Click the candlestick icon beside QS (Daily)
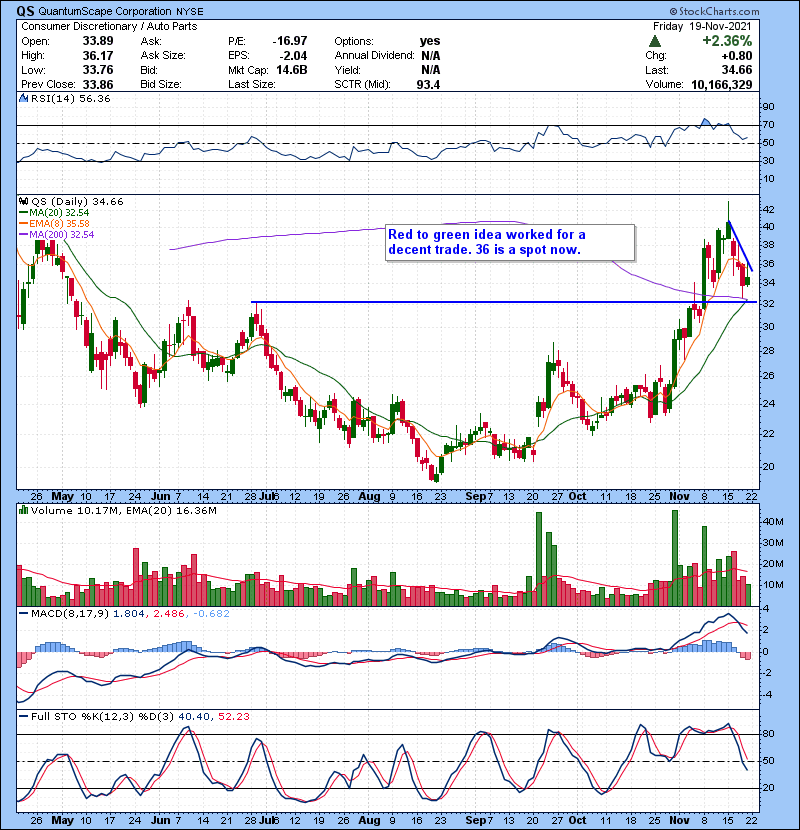This screenshot has width=800, height=830. 23,201
